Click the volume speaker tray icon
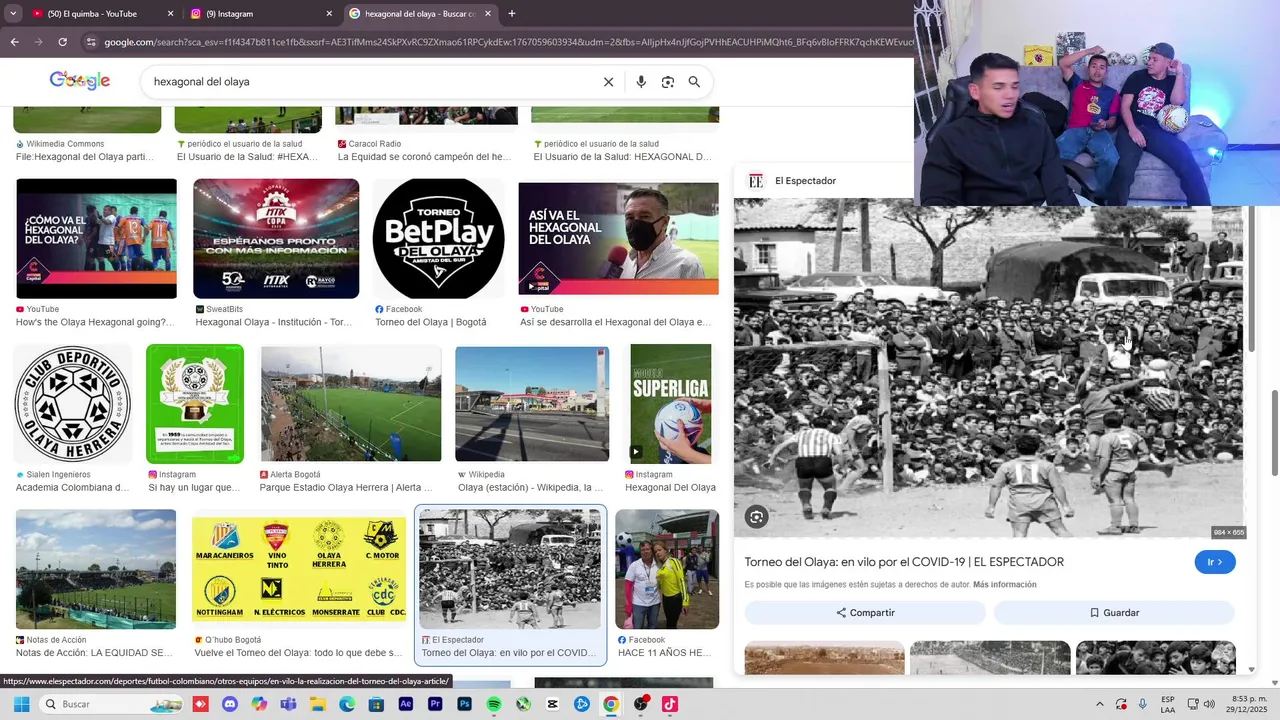Screen dimensions: 1280x720 (1209, 704)
